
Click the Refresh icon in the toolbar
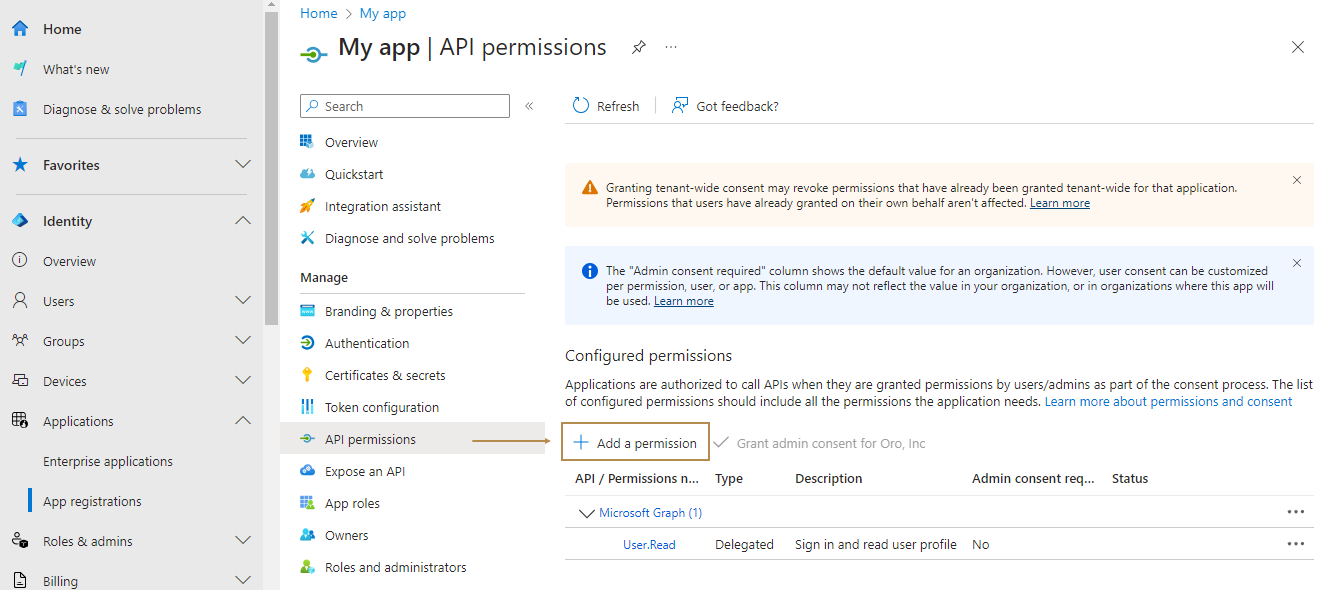[581, 106]
